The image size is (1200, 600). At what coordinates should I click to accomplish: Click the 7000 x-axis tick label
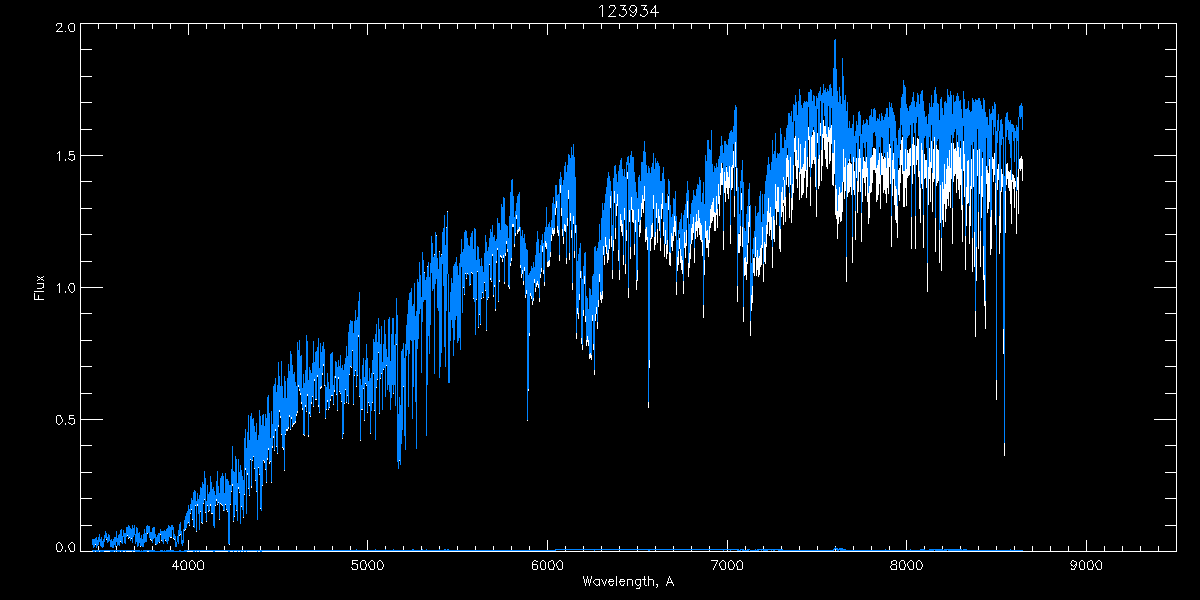[x=727, y=564]
